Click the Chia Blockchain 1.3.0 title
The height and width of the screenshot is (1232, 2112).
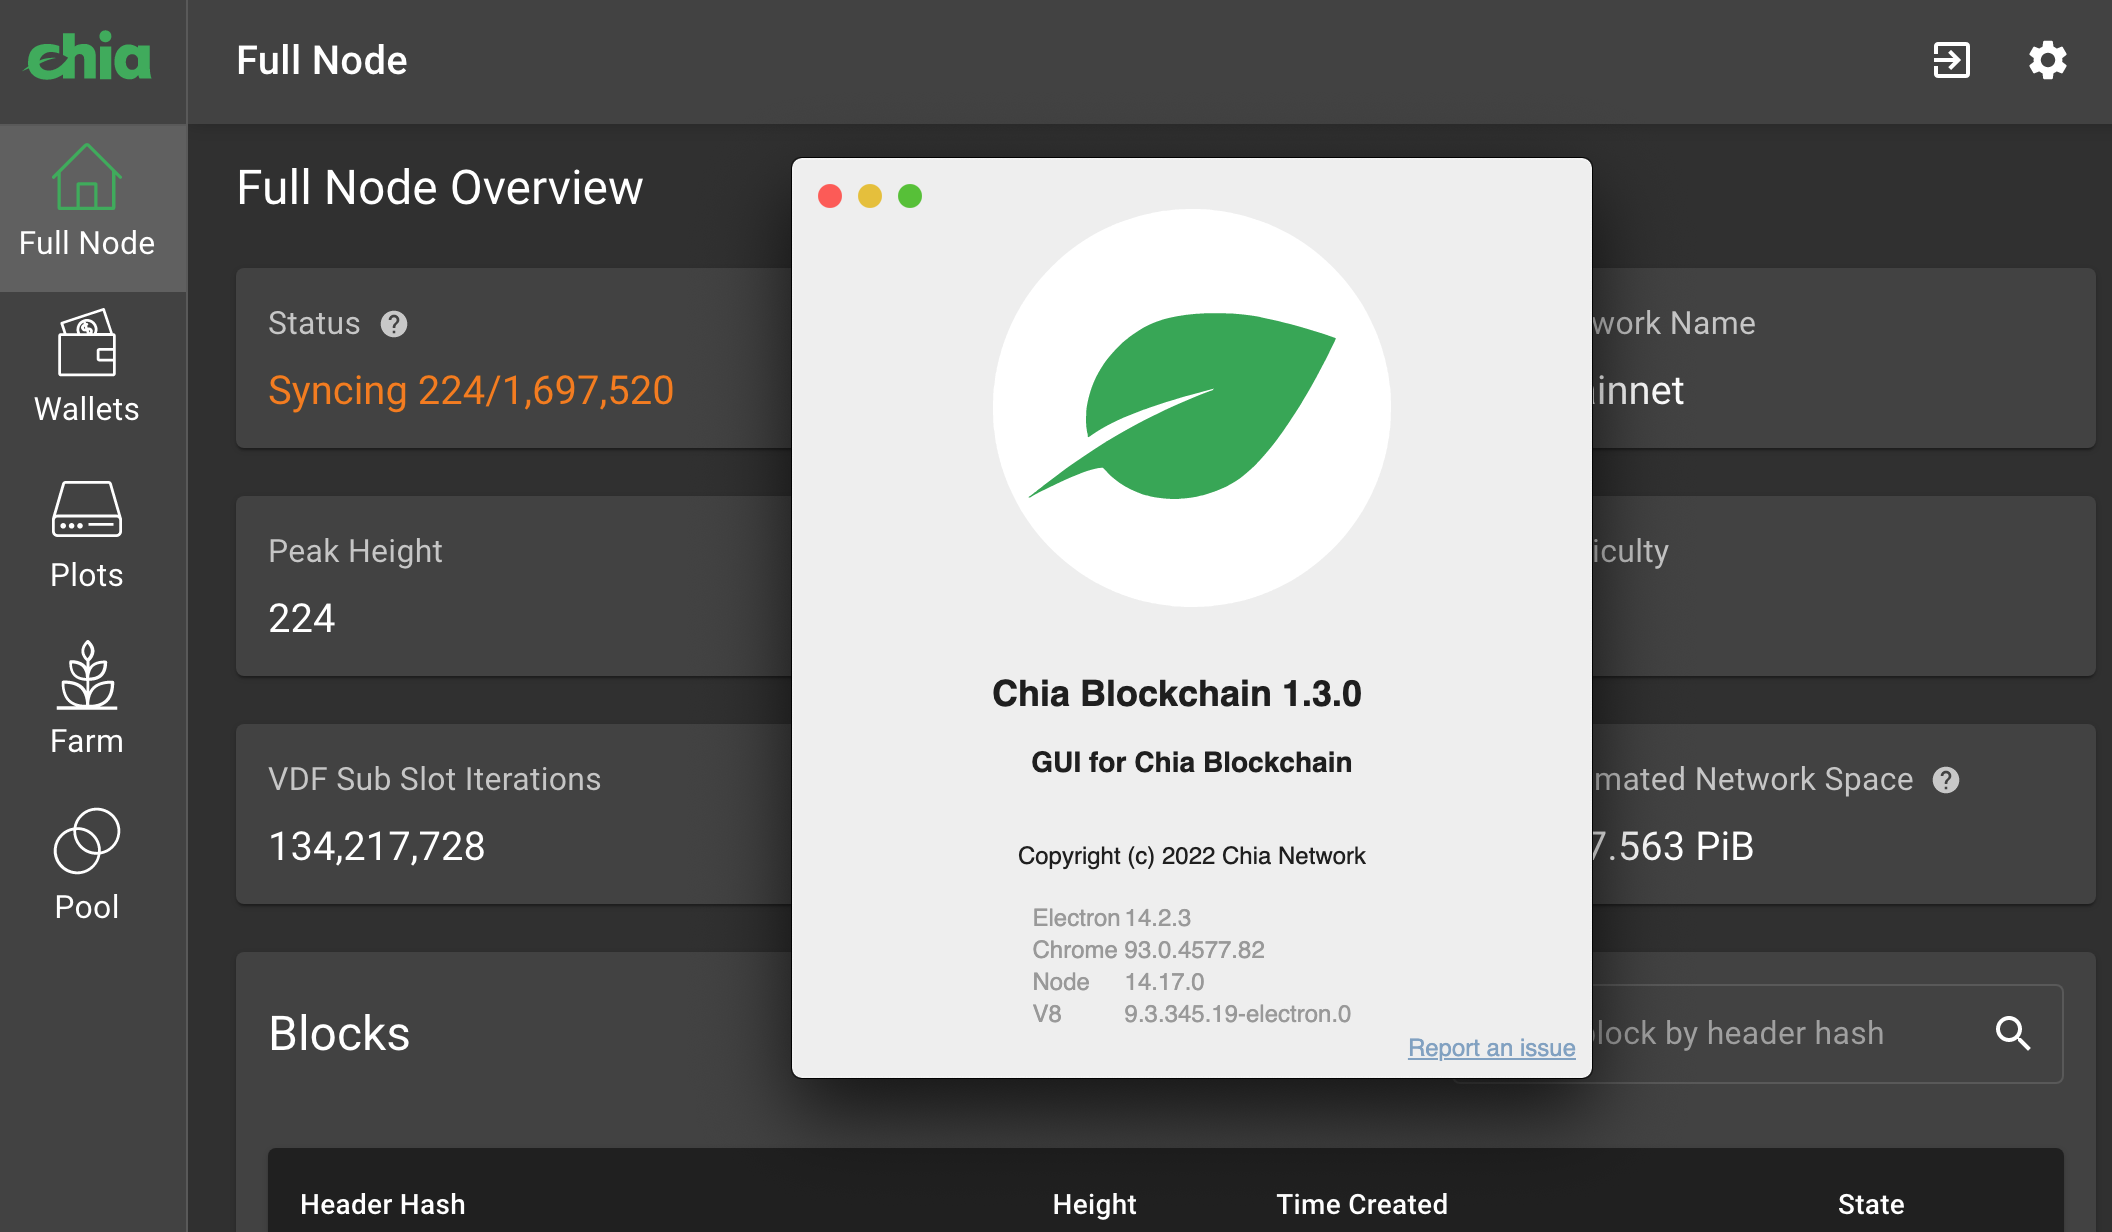1176,693
